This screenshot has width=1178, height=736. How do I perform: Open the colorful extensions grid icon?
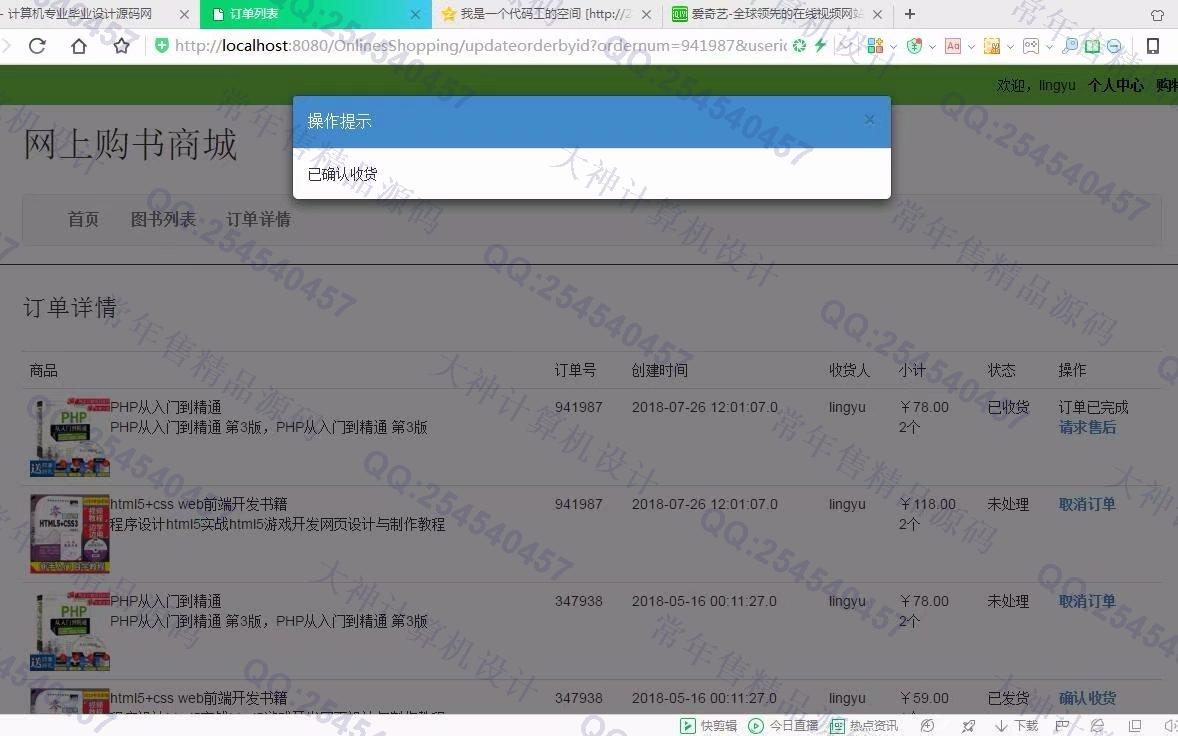click(x=874, y=46)
